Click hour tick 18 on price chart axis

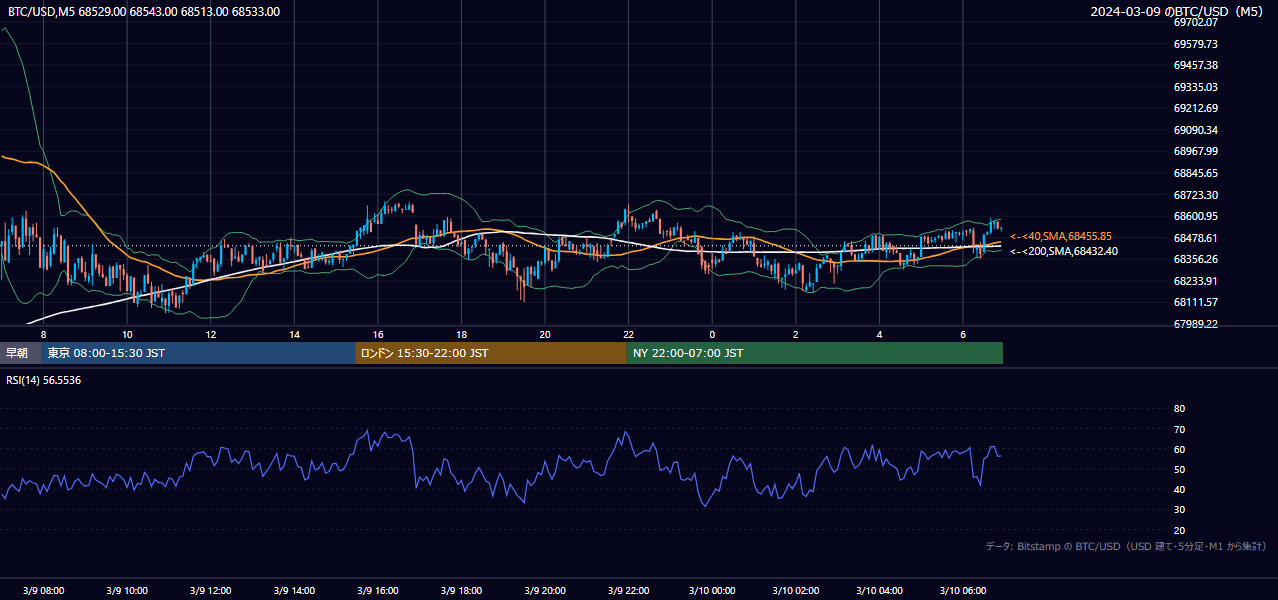[461, 334]
